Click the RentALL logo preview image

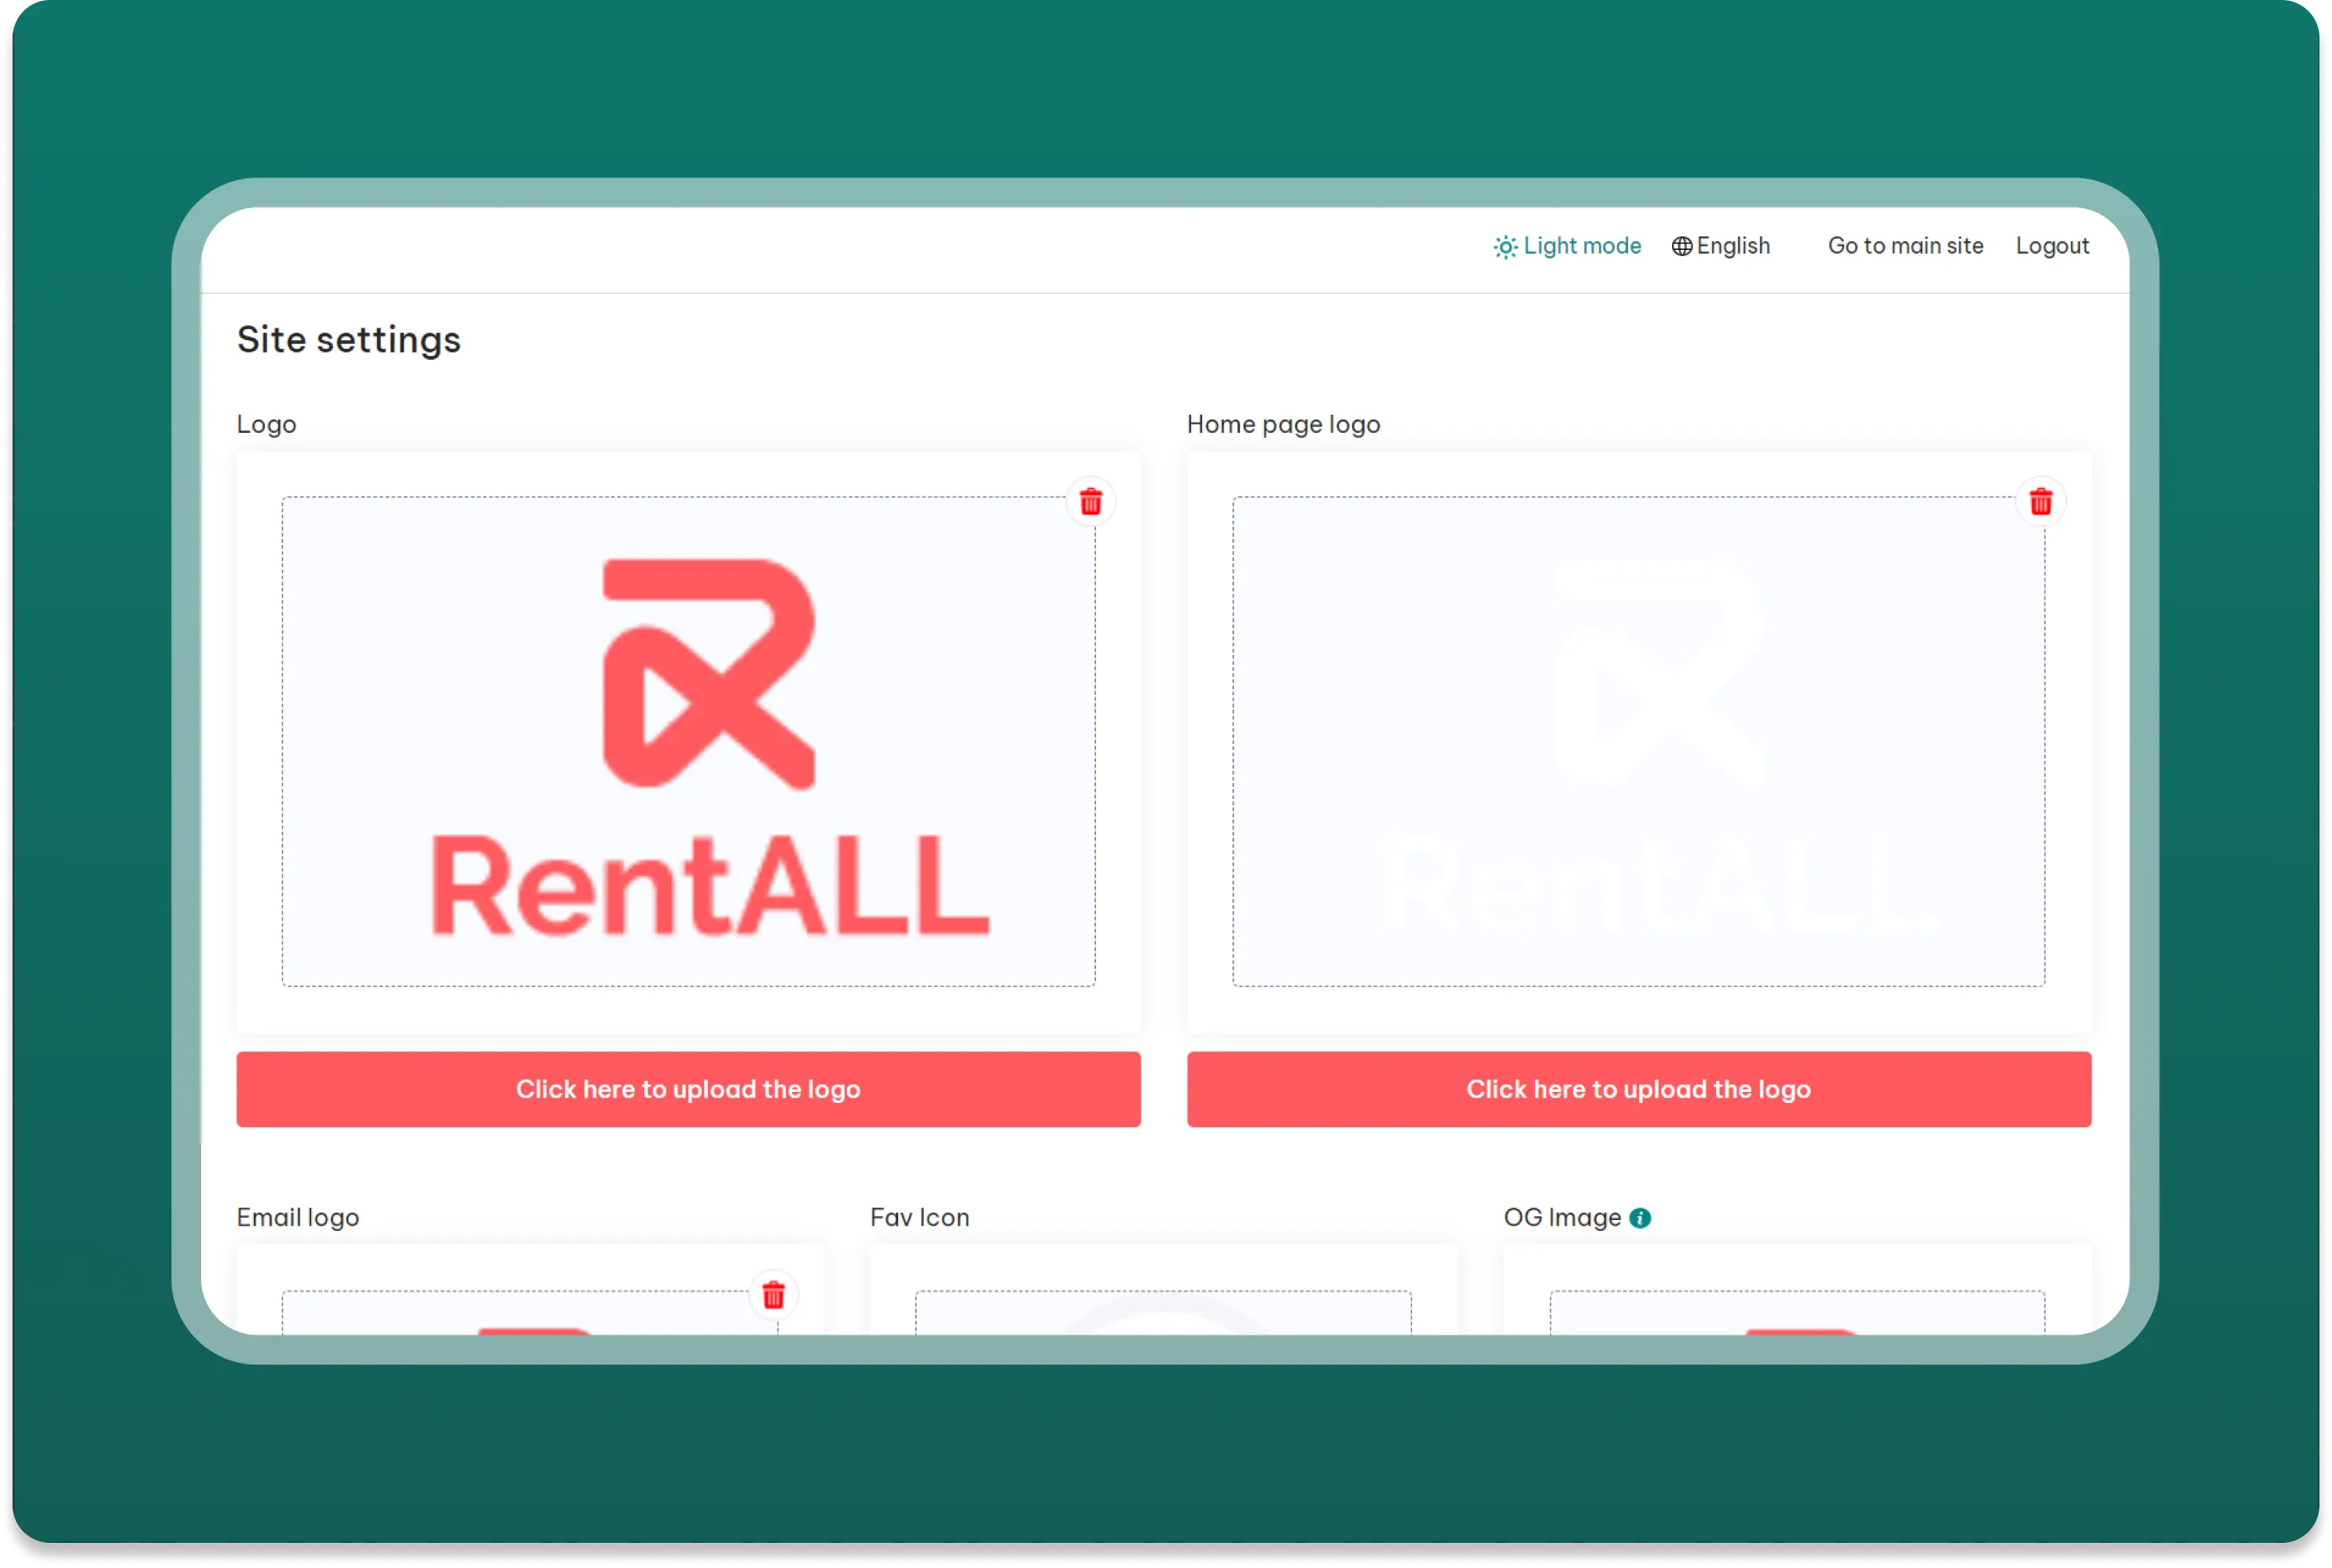coord(689,742)
